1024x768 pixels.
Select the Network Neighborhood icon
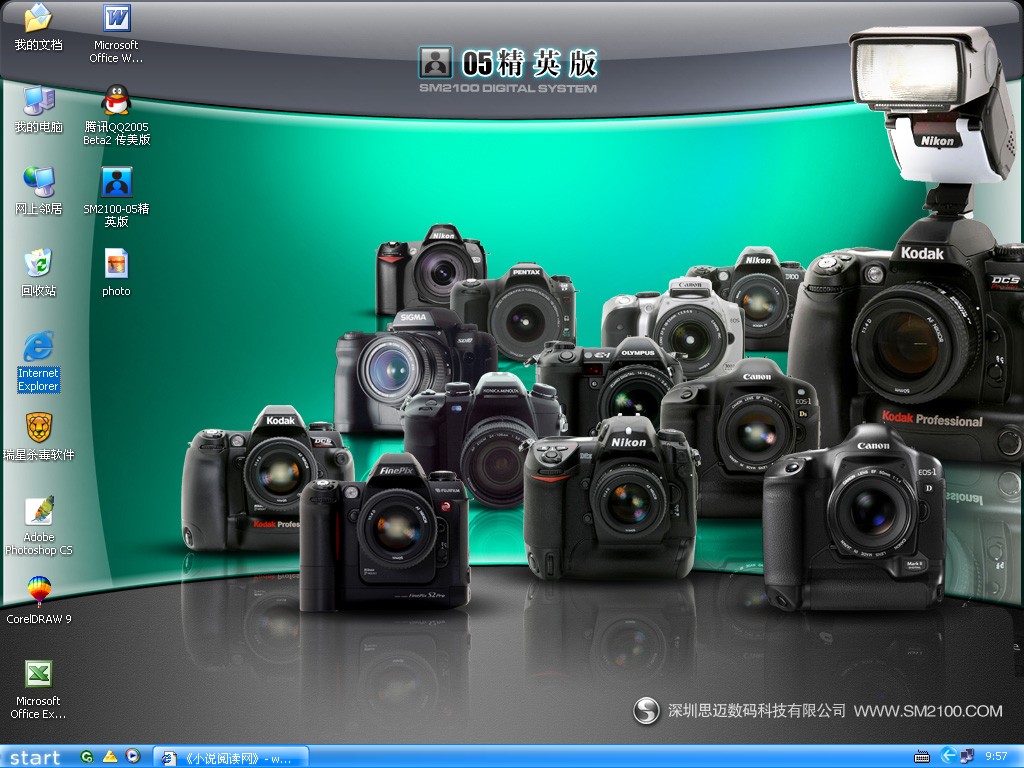[x=38, y=183]
